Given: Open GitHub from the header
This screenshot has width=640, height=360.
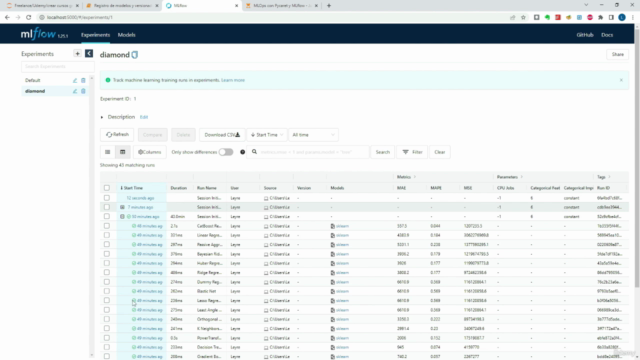Looking at the screenshot, I should tap(585, 35).
